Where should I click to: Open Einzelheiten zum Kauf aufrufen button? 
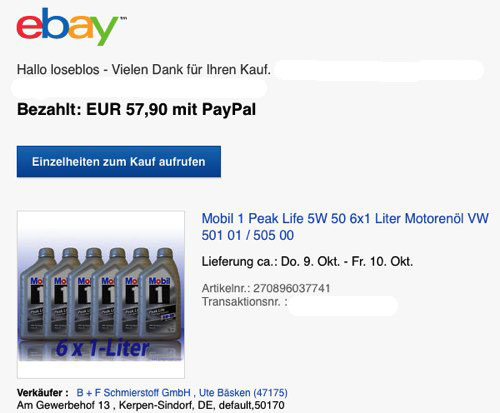(x=119, y=161)
